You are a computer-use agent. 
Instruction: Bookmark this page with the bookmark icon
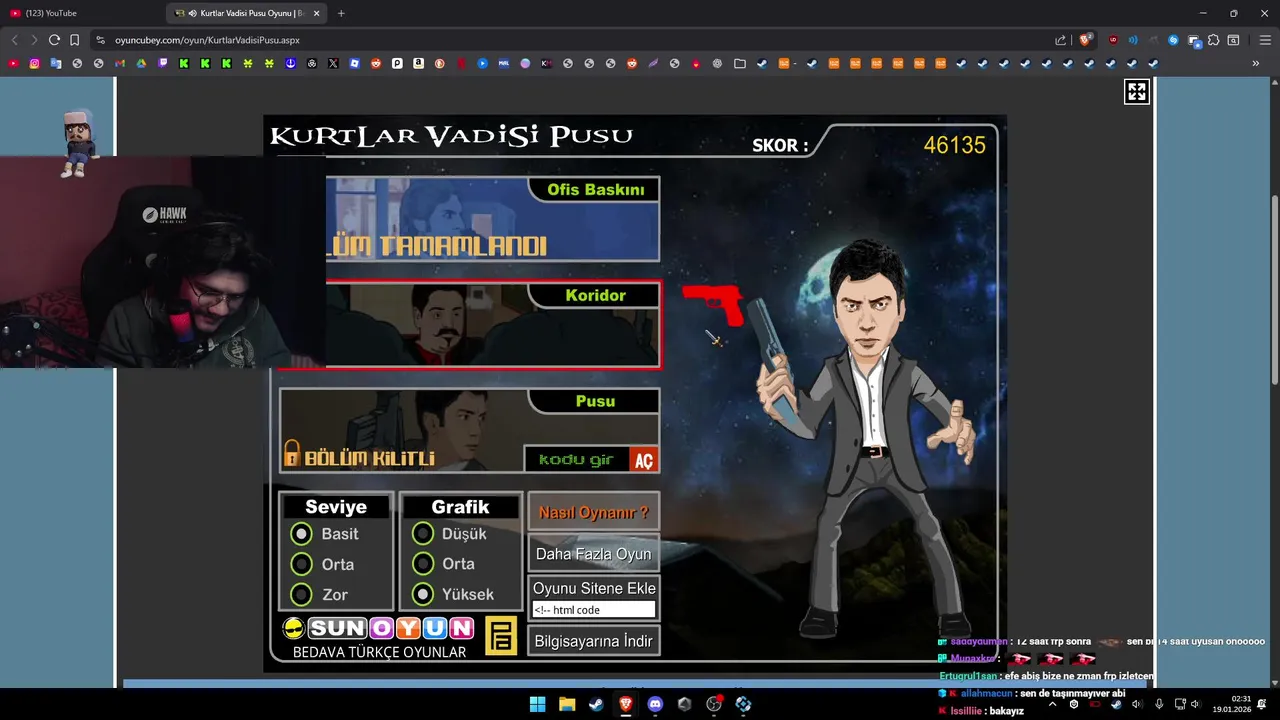click(74, 40)
